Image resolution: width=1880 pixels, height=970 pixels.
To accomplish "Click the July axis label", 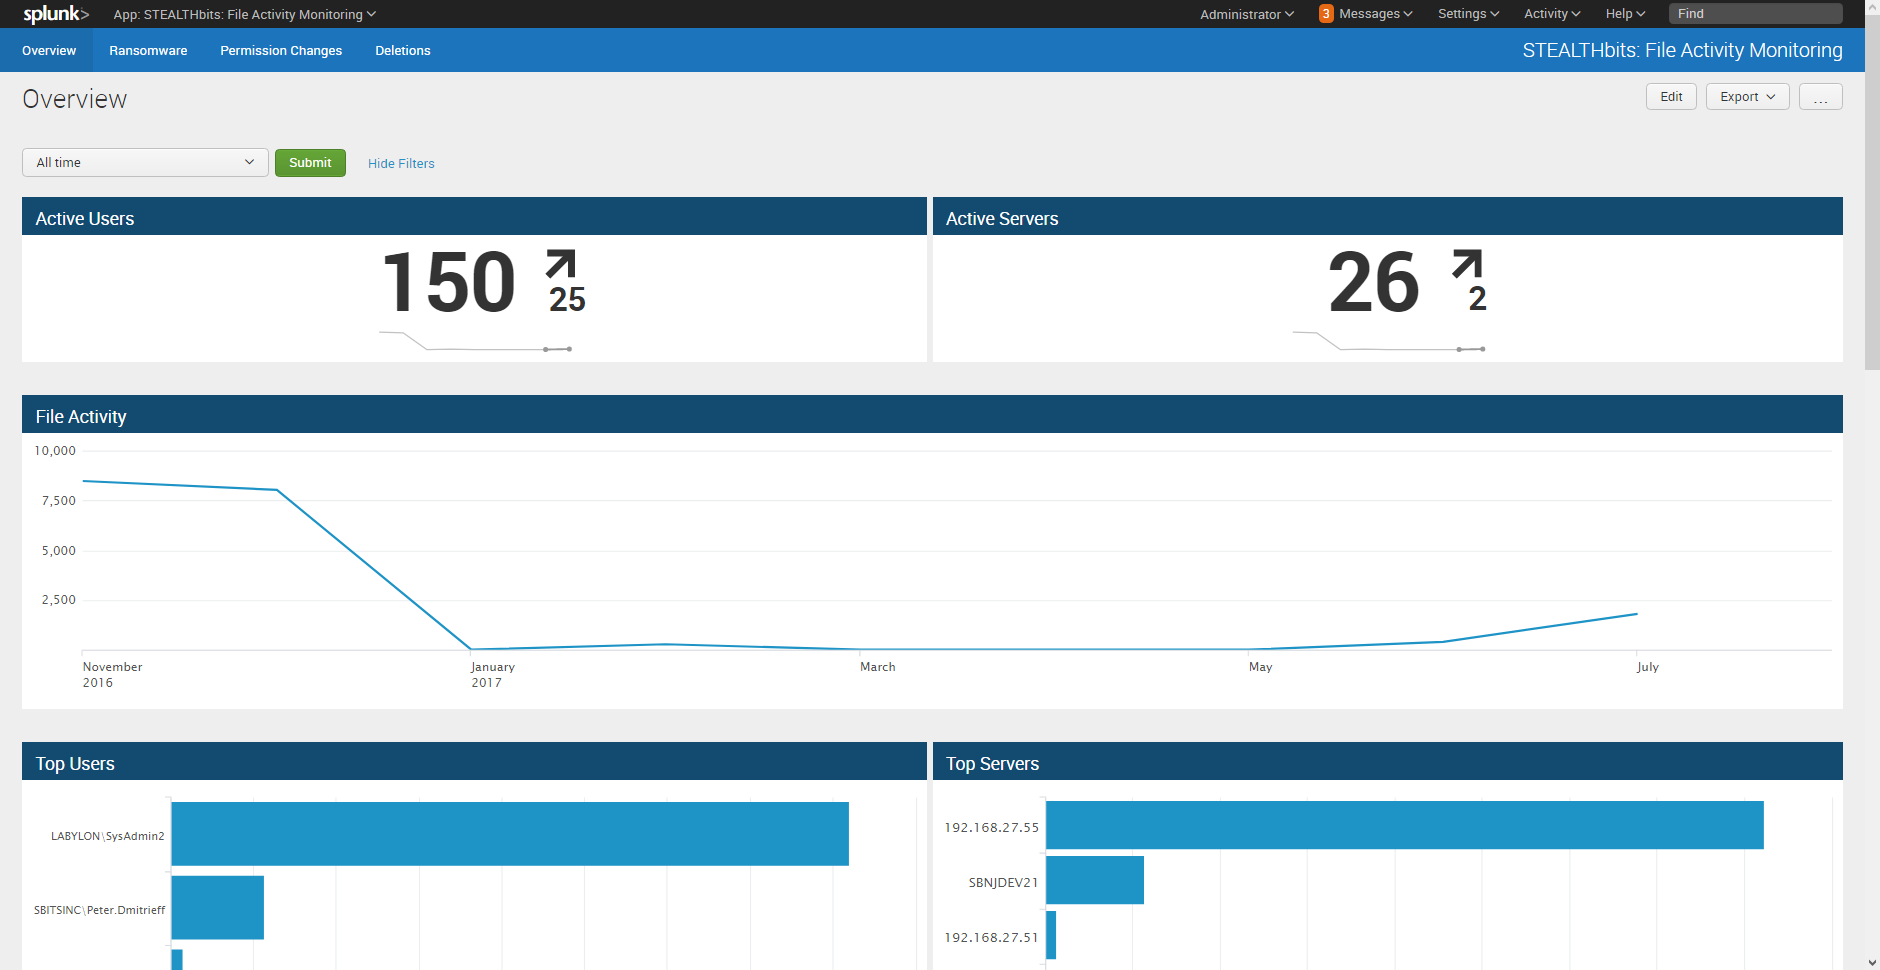I will (1648, 667).
